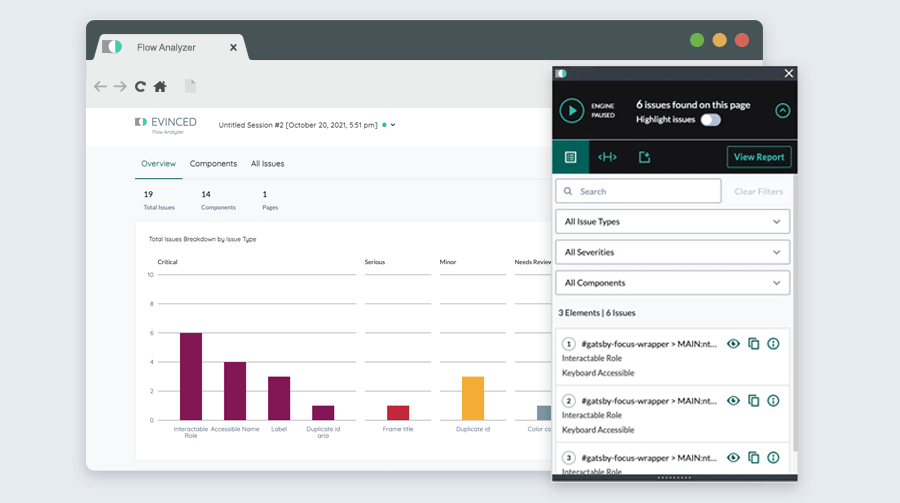
Task: Click the View Report button
Action: click(x=759, y=157)
